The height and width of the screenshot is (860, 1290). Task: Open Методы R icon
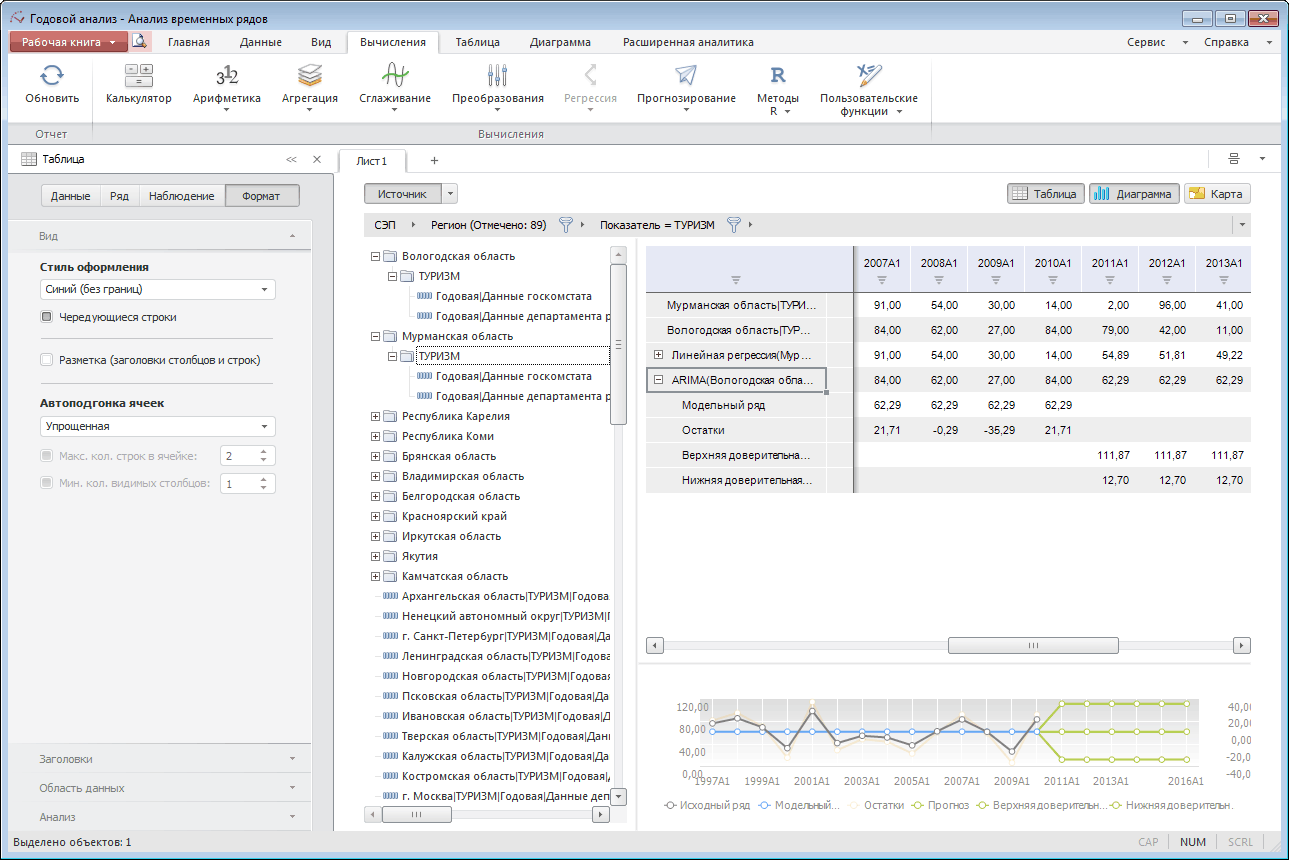click(x=777, y=76)
